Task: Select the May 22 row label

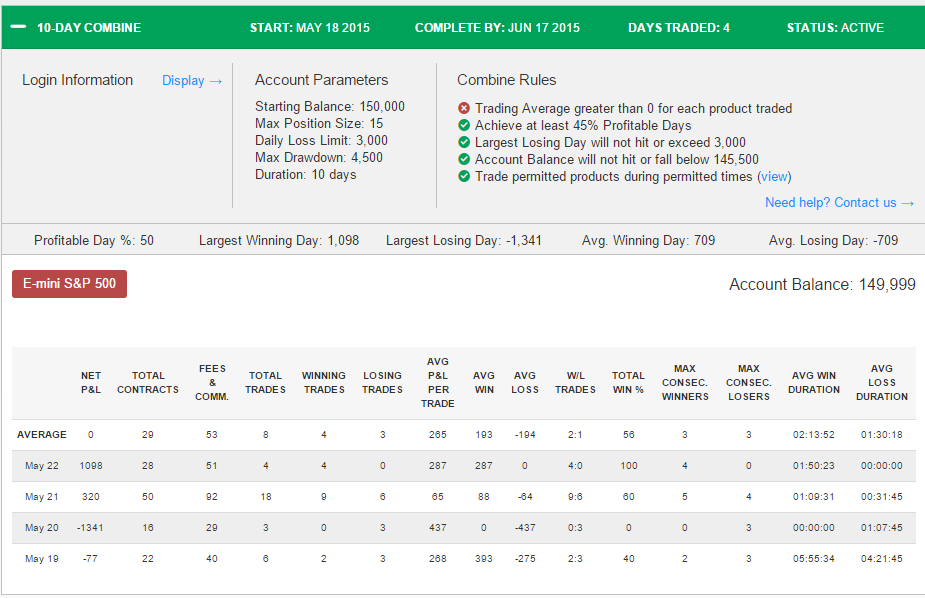Action: (42, 466)
